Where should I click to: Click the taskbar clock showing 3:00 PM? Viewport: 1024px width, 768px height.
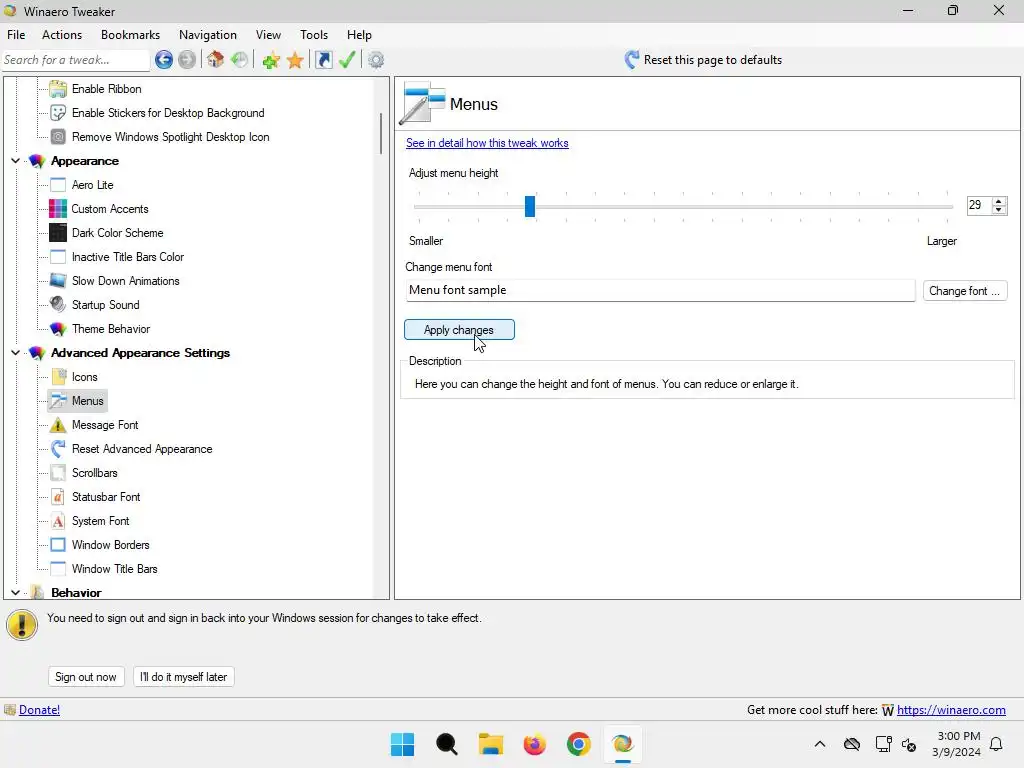(958, 744)
